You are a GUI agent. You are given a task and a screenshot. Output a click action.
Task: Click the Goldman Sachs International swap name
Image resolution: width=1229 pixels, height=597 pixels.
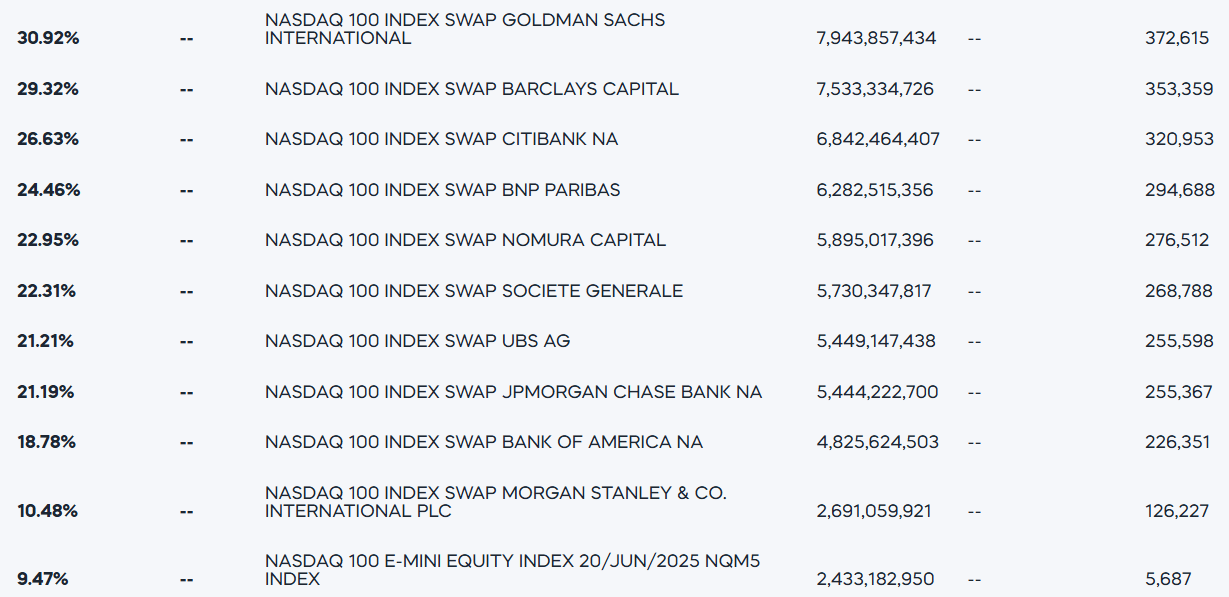tap(464, 29)
